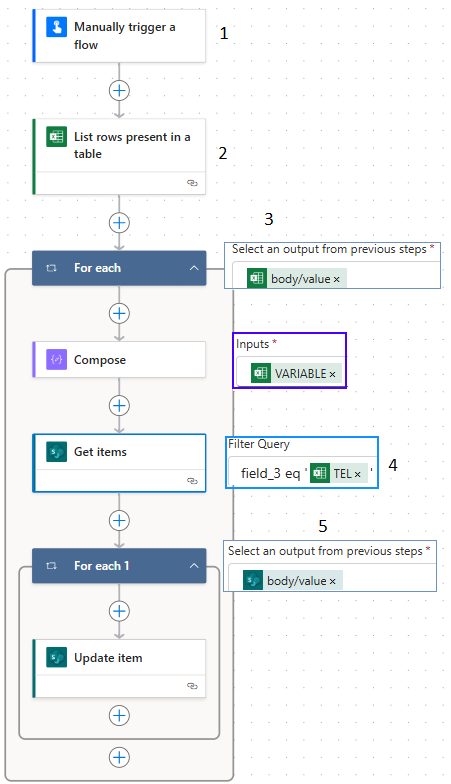Click connection link icon on Get items card

click(192, 481)
